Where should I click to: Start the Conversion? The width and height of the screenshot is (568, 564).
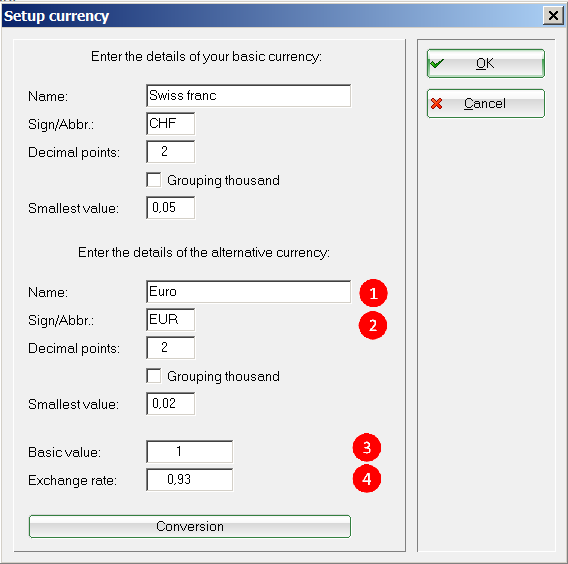click(x=190, y=526)
